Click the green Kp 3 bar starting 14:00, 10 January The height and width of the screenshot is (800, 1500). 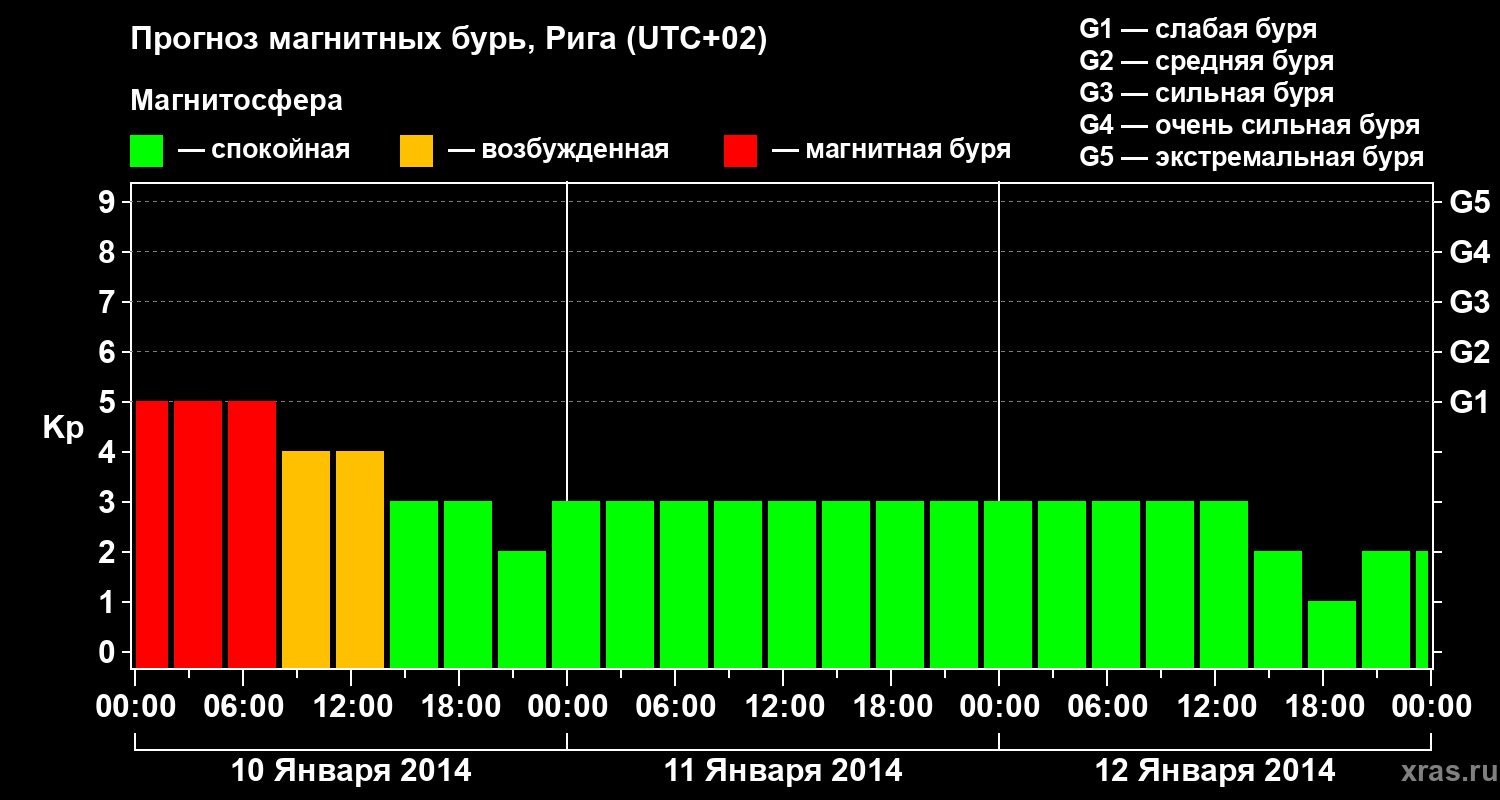pyautogui.click(x=414, y=584)
